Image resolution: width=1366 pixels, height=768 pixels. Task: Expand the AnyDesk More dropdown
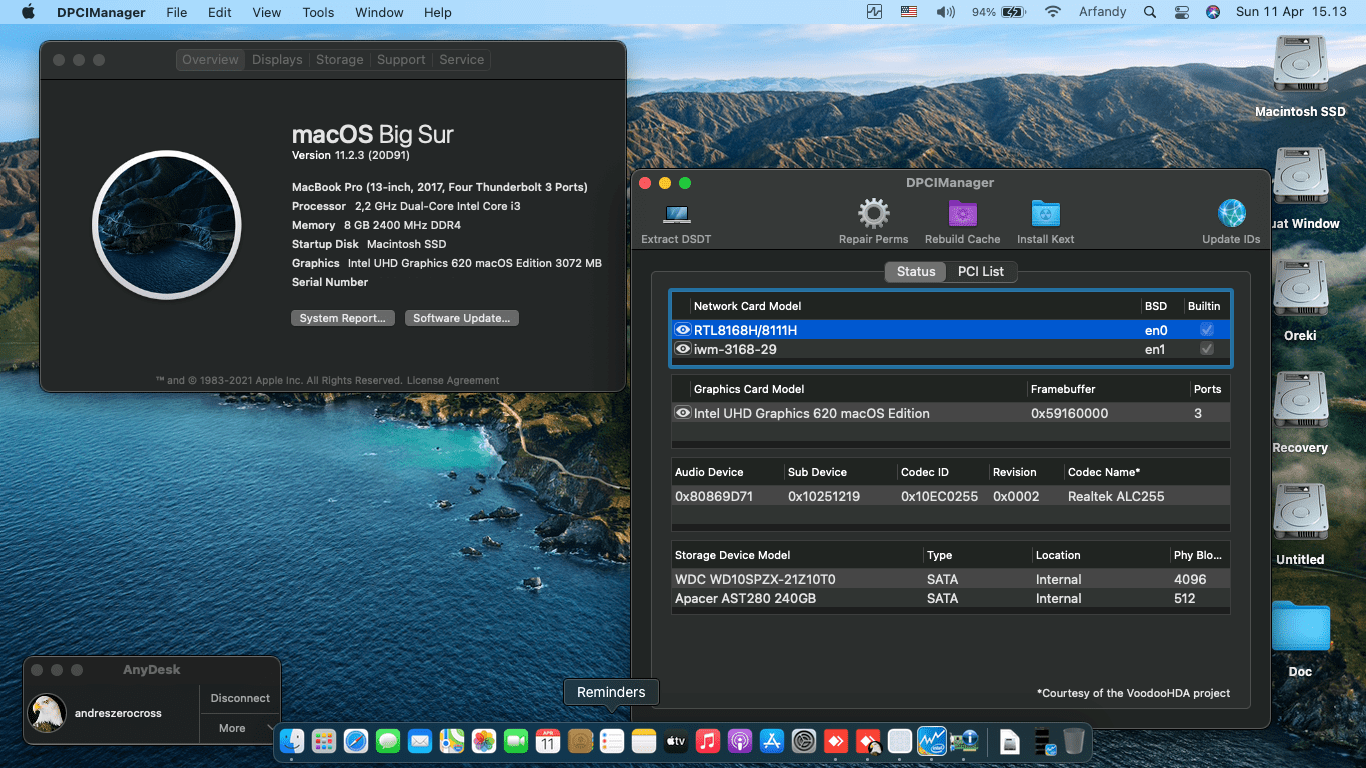click(x=240, y=728)
